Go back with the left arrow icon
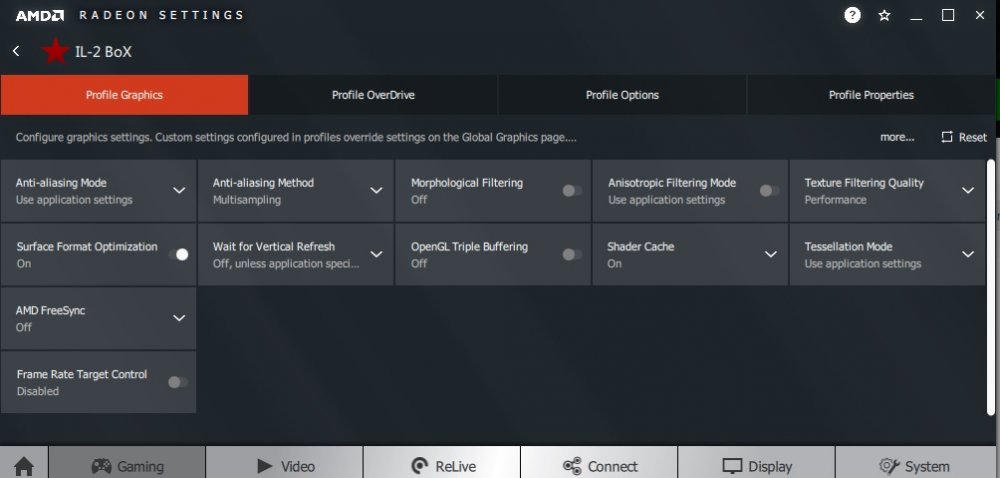The width and height of the screenshot is (1000, 478). 16,52
